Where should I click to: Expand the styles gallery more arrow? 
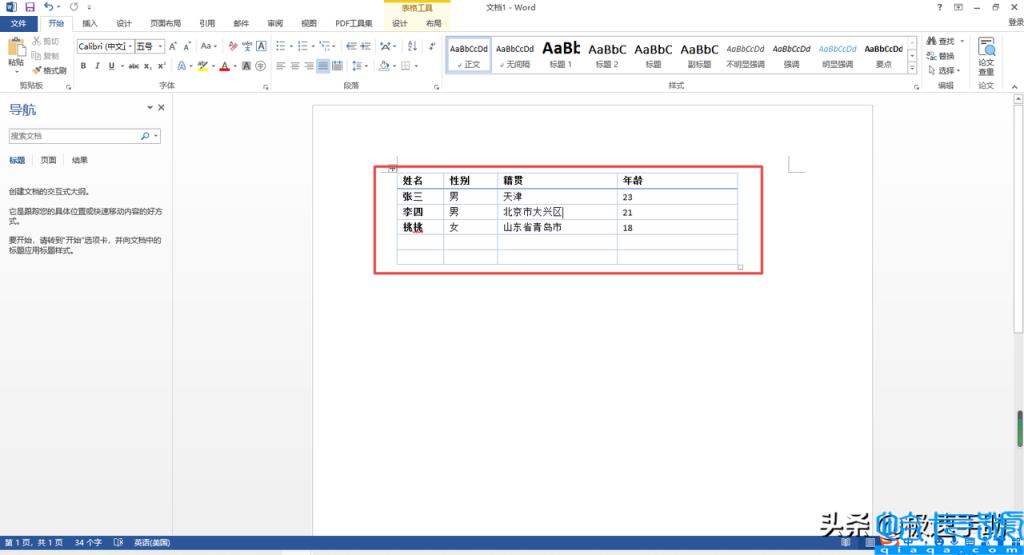tap(912, 68)
